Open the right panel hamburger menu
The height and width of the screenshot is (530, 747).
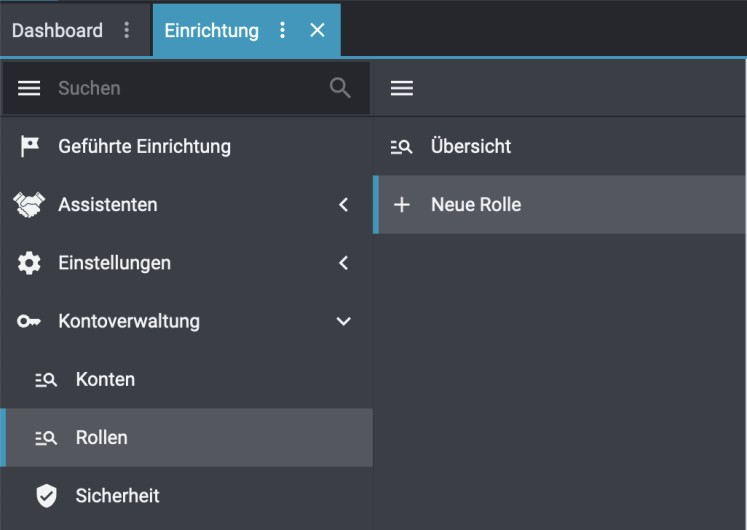[x=402, y=88]
